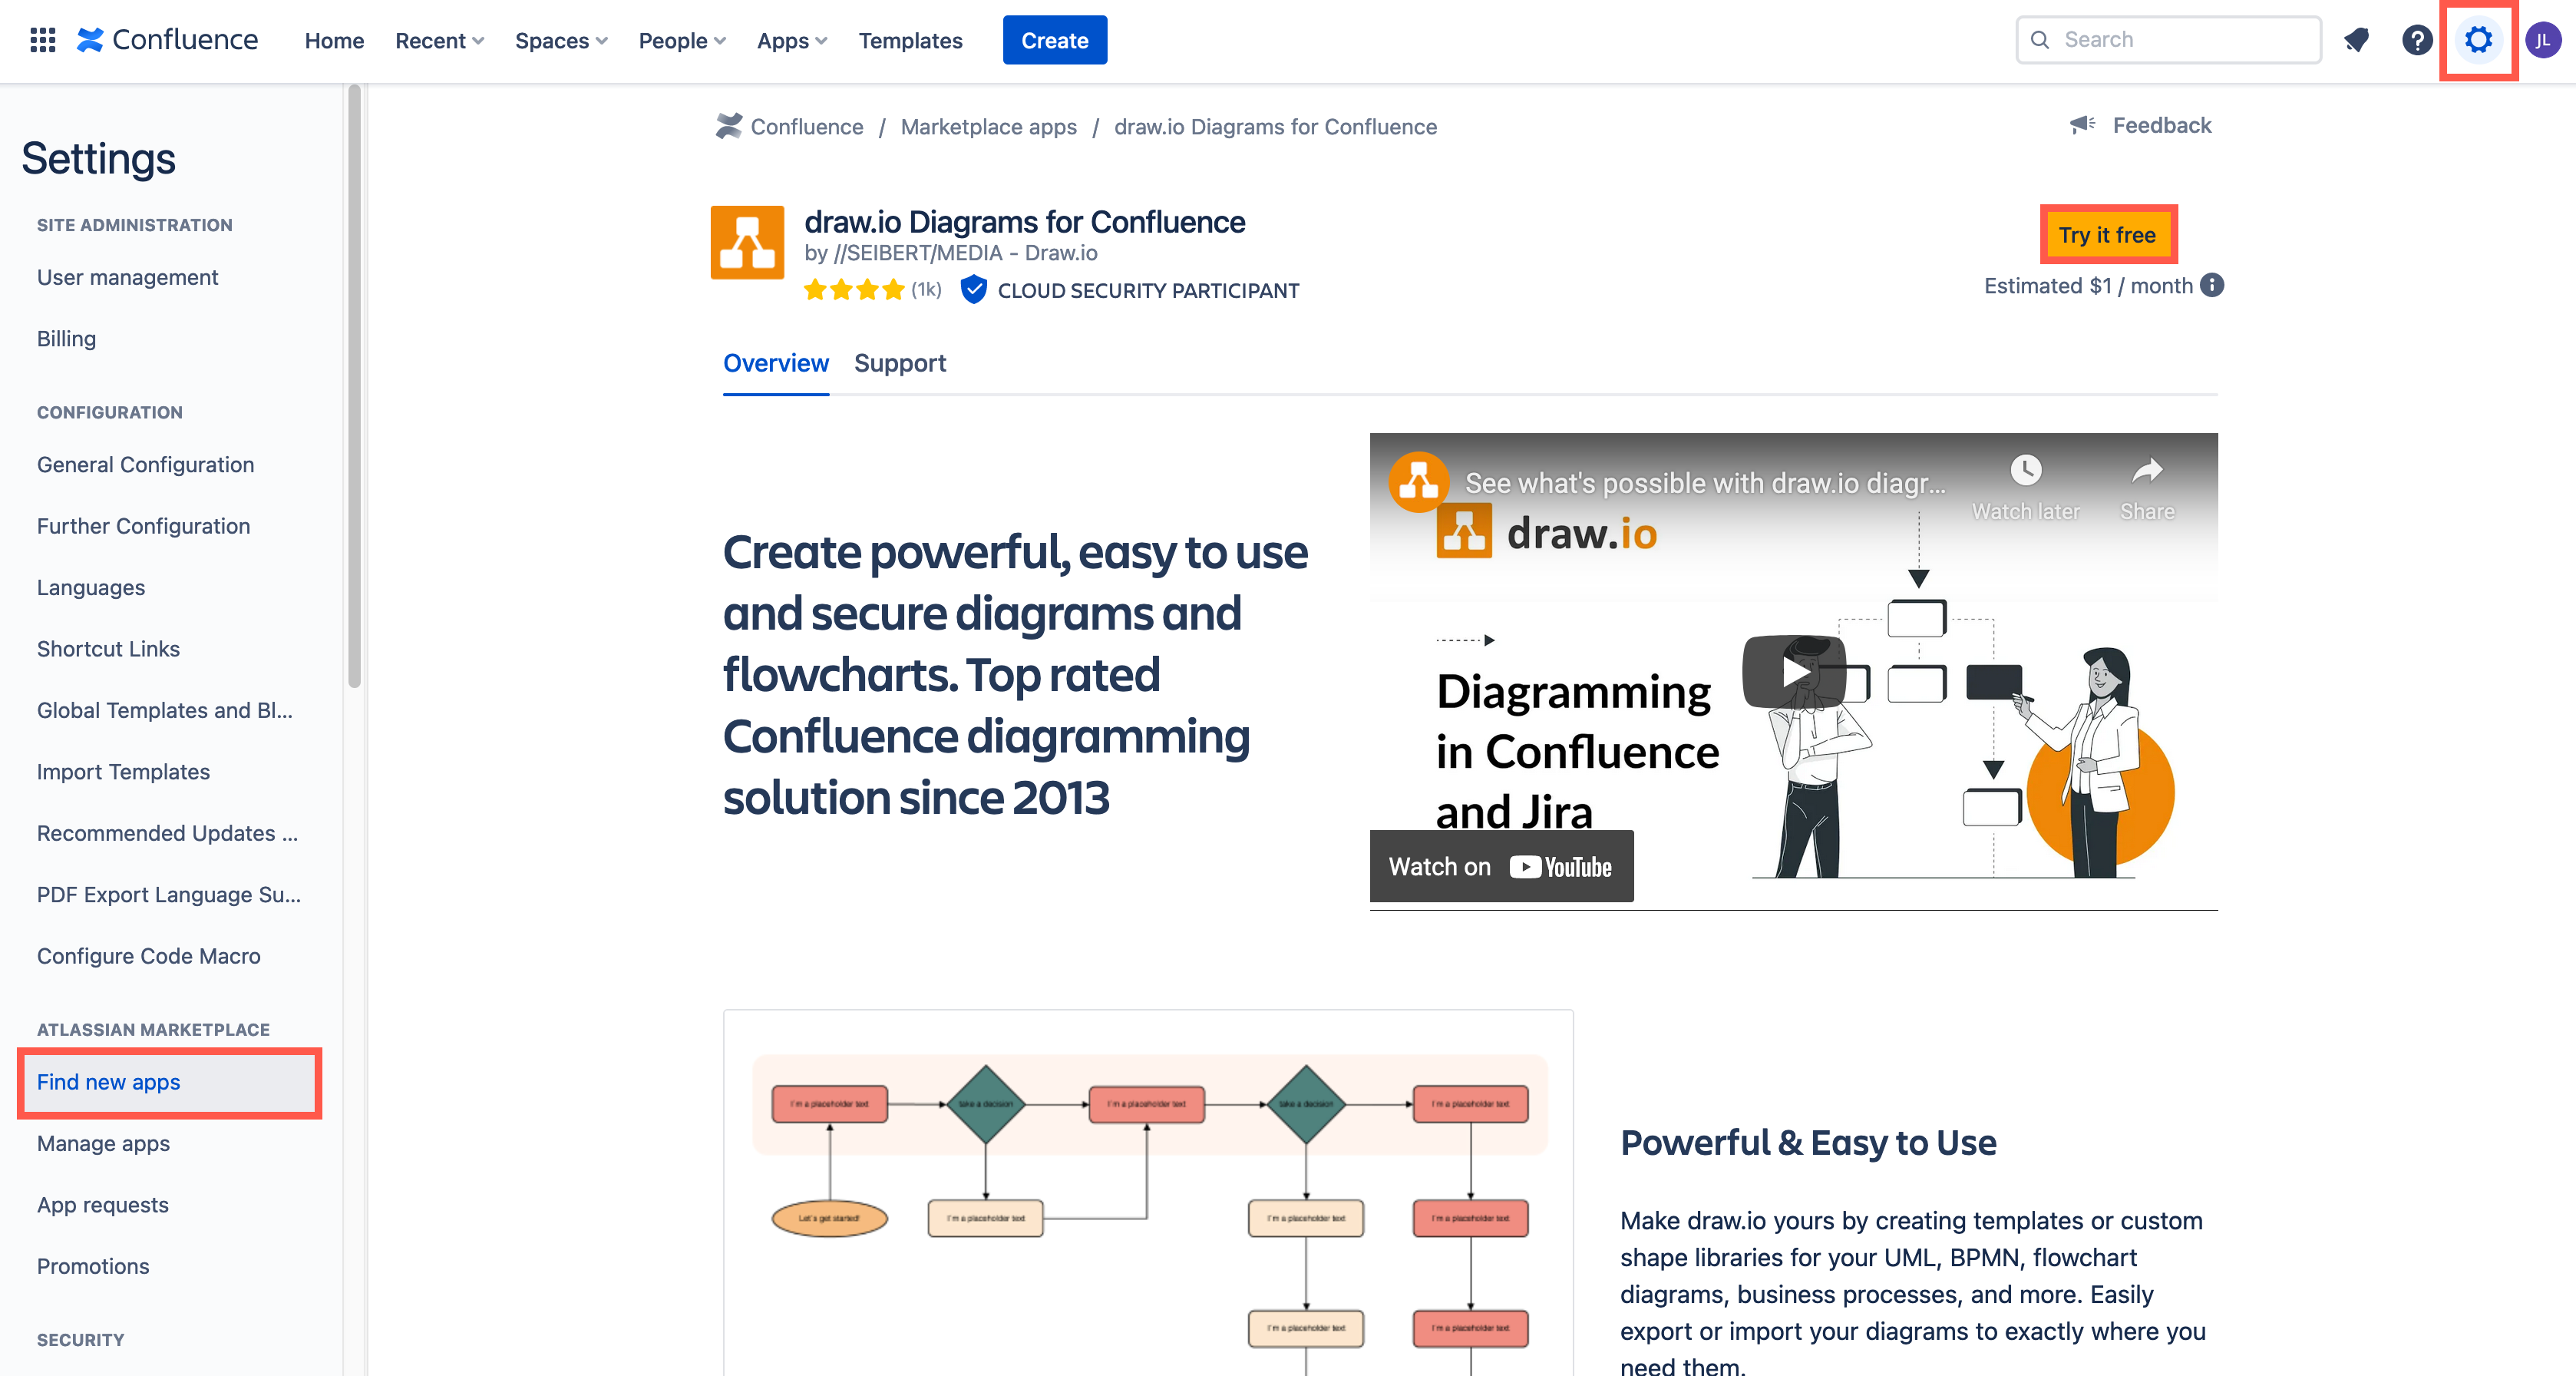
Task: Click the notifications bell icon
Action: coord(2358,39)
